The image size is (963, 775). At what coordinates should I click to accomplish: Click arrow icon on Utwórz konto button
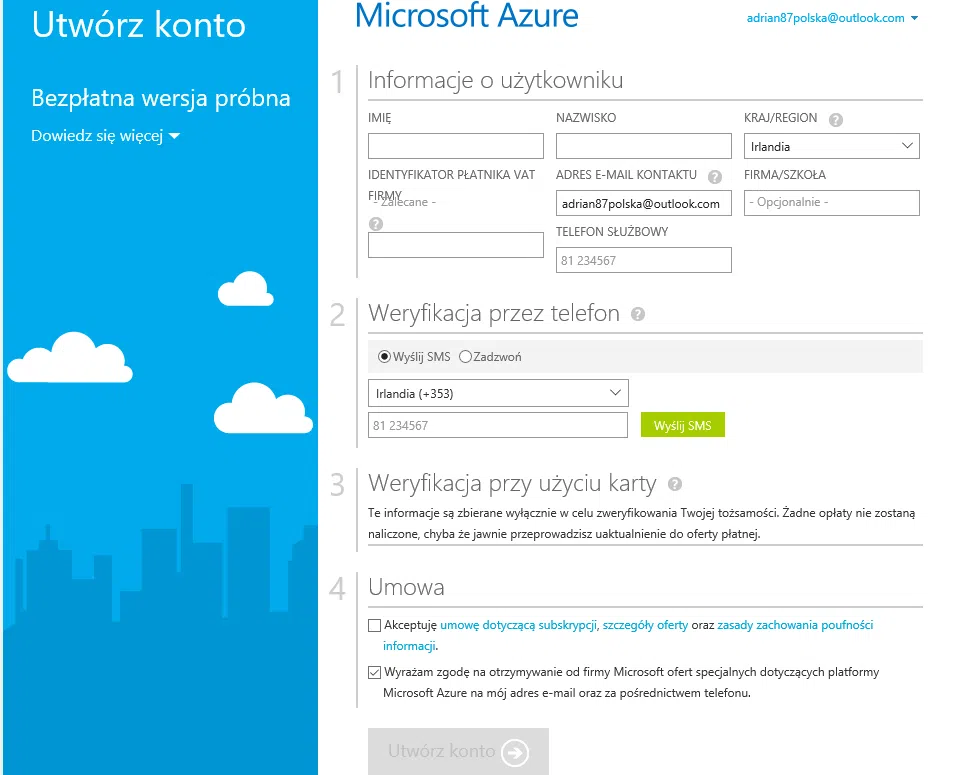coord(515,752)
